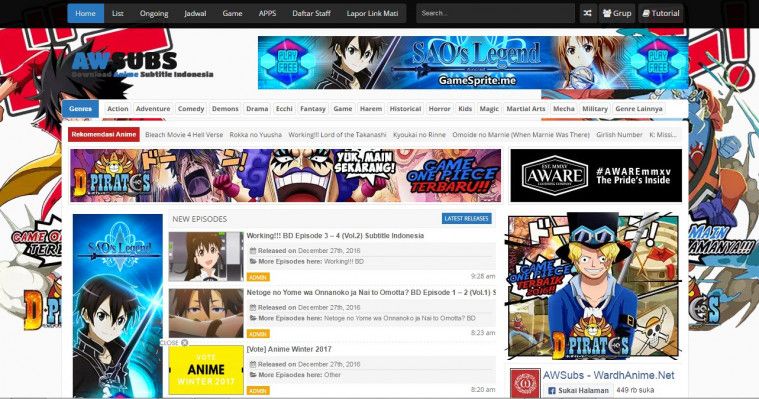Open Bleach Movie 4 Hell Verse recommendation

point(184,135)
